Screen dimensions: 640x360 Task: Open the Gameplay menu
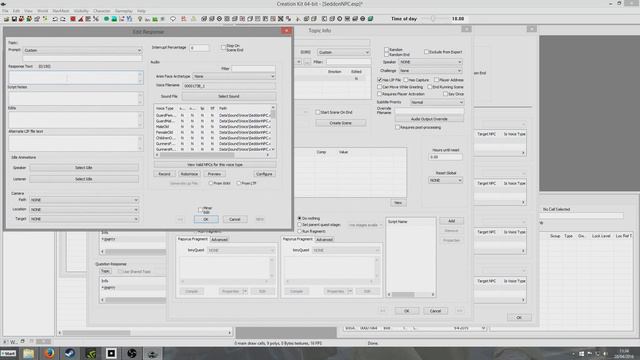click(123, 11)
